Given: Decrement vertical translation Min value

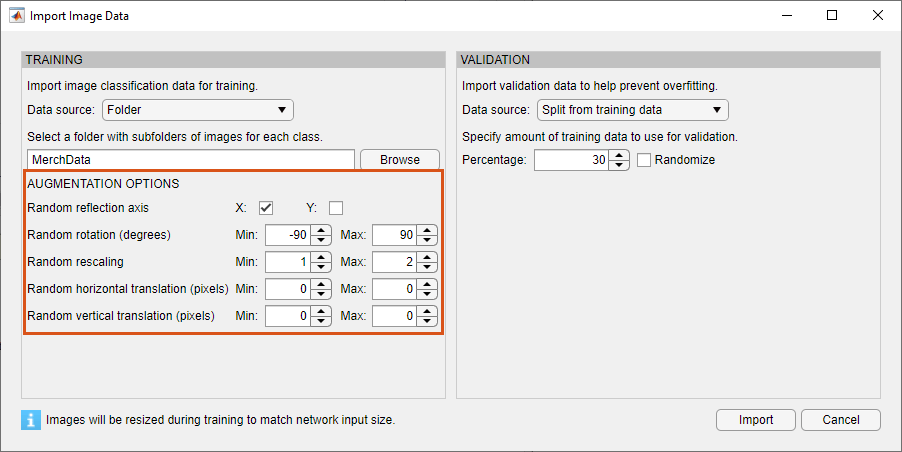Looking at the screenshot, I should click(321, 321).
